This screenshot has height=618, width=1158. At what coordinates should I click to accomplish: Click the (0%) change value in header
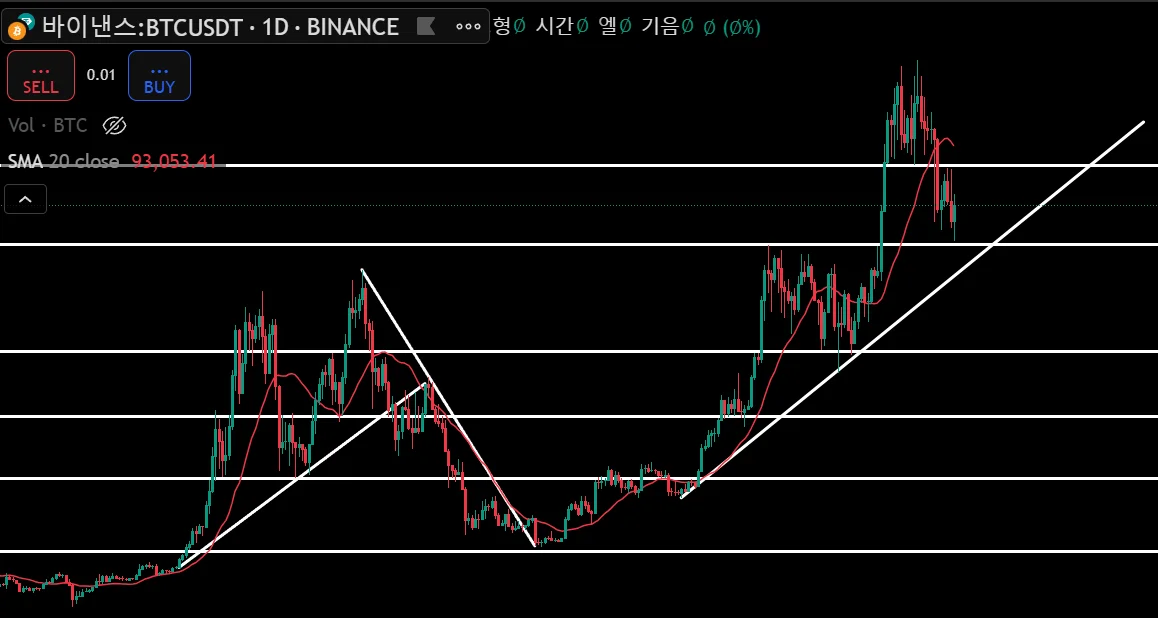click(741, 27)
